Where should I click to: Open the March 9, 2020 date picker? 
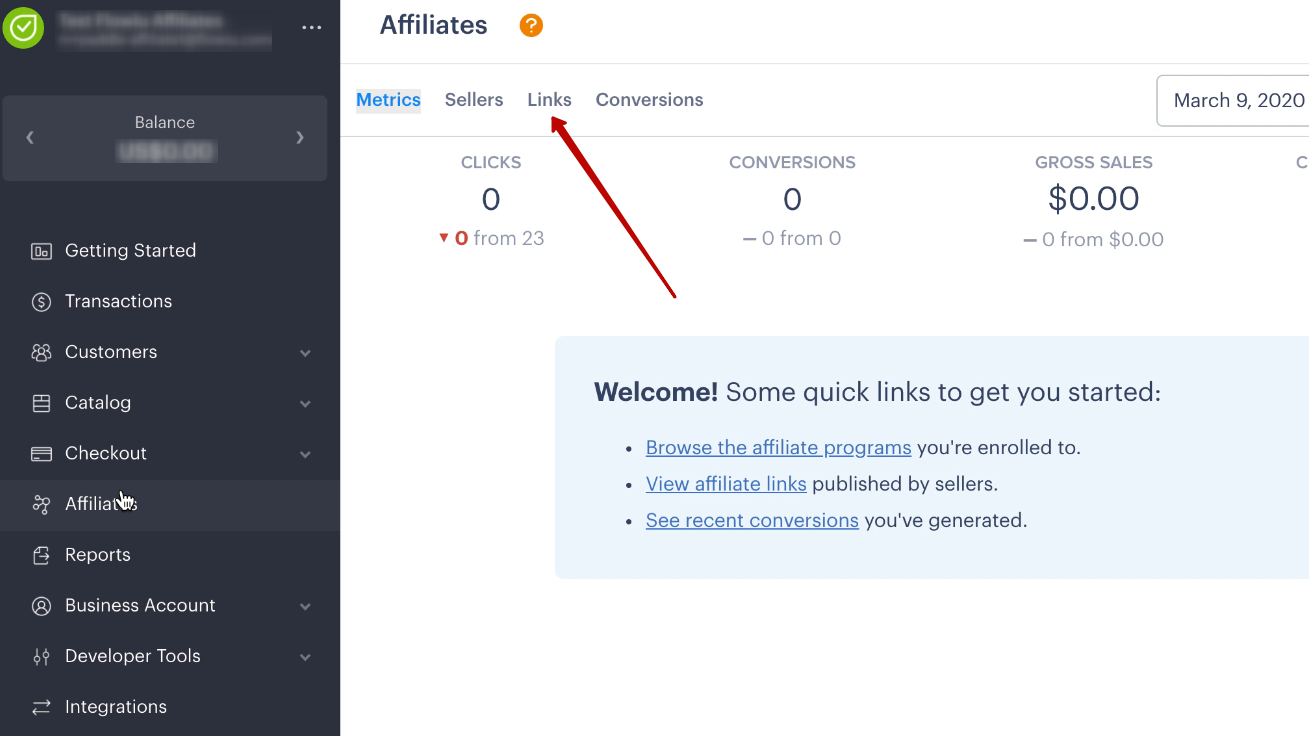(1233, 101)
